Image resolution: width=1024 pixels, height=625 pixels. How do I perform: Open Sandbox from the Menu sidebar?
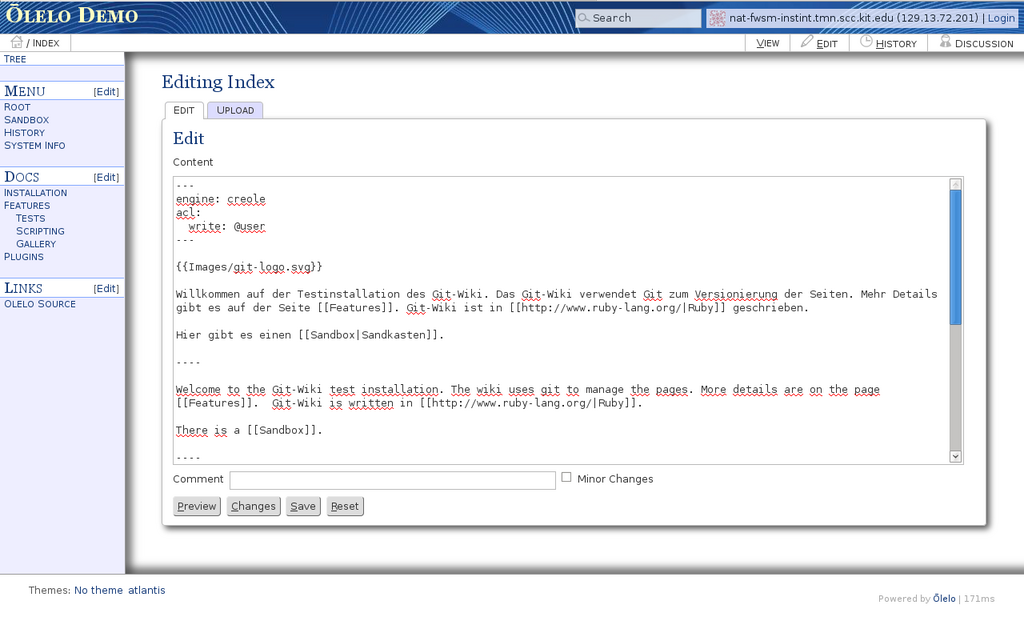coord(26,120)
